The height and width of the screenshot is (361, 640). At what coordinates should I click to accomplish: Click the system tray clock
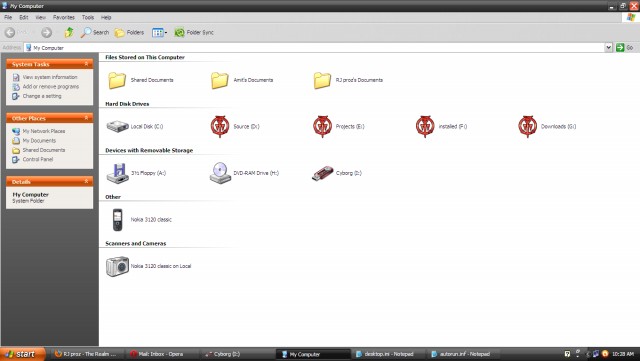(623, 354)
